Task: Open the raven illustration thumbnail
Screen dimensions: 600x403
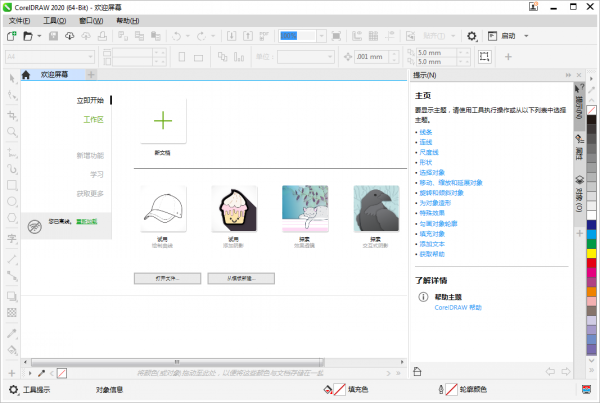Action: click(x=376, y=209)
